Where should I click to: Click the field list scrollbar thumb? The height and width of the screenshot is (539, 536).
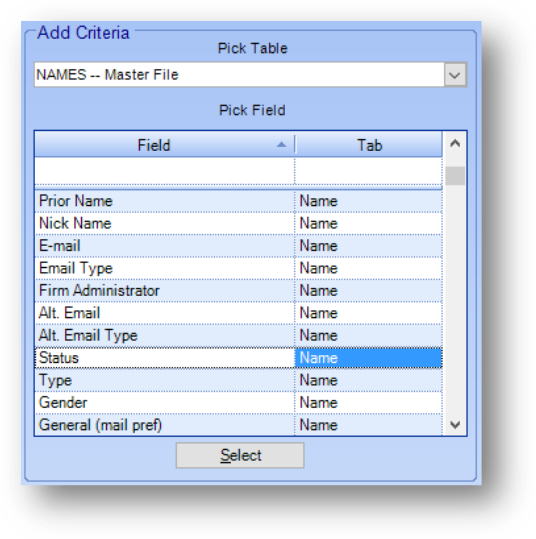tap(455, 176)
